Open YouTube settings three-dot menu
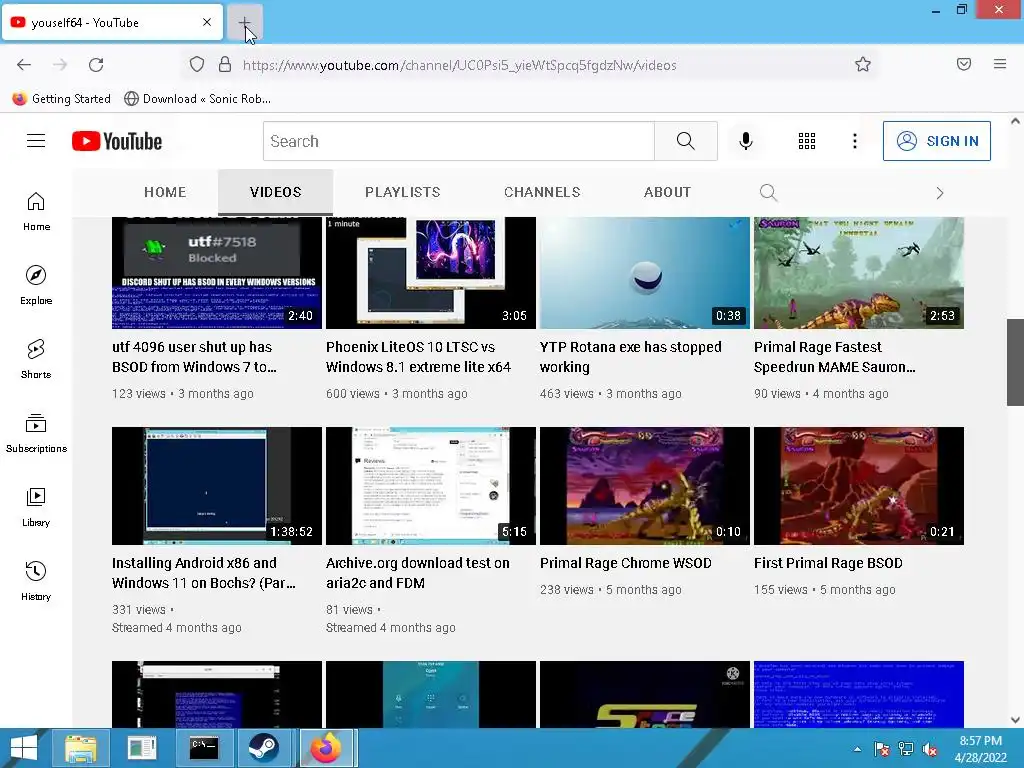This screenshot has width=1024, height=768. [854, 141]
